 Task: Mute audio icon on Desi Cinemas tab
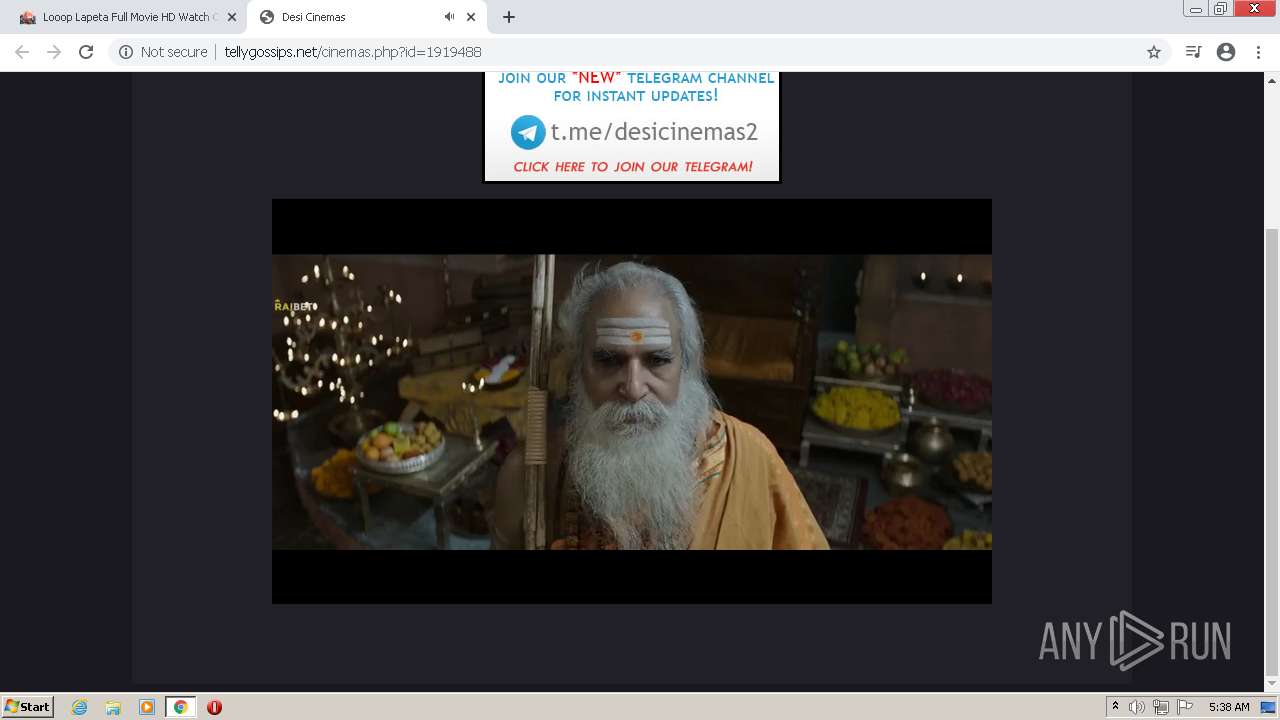[449, 17]
